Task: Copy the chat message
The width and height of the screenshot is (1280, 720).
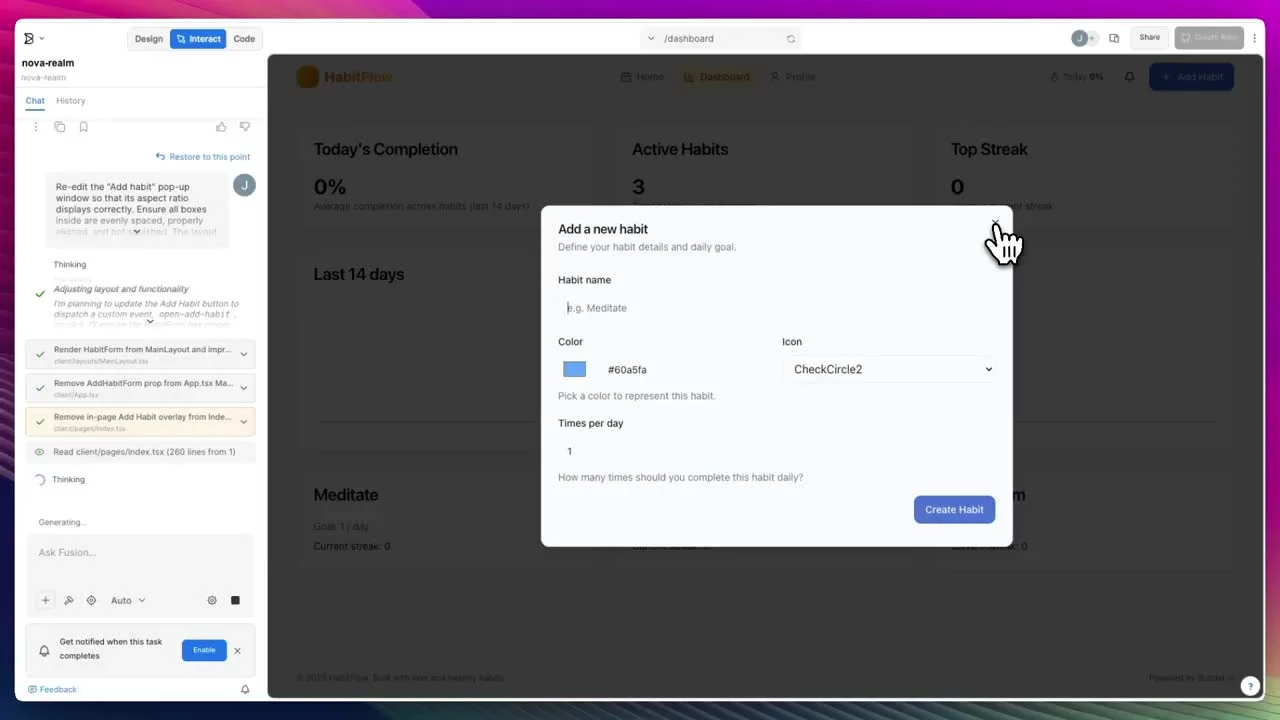Action: 60,127
